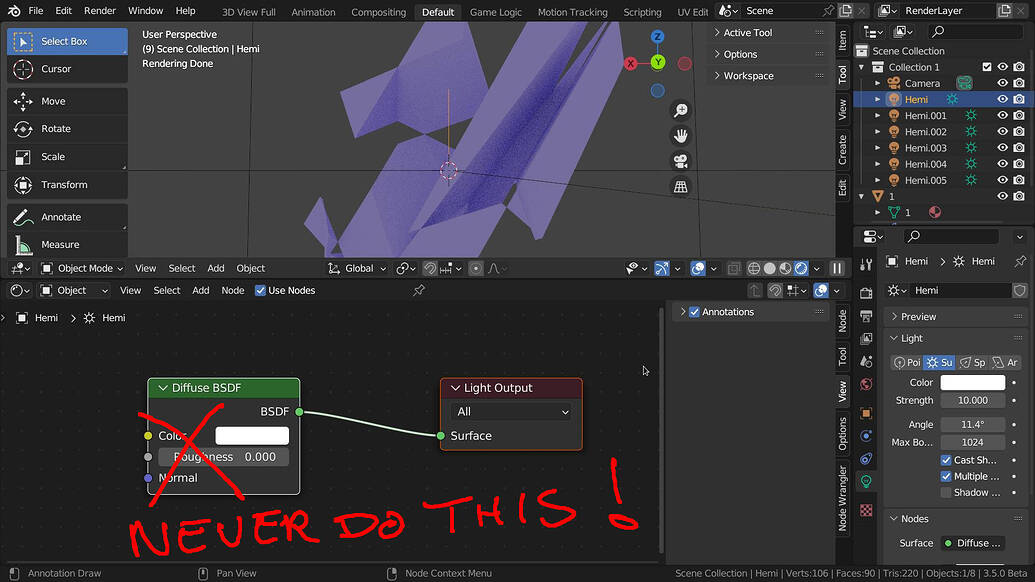The width and height of the screenshot is (1035, 582).
Task: Click the Surface Diffuse shader button
Action: [x=972, y=543]
